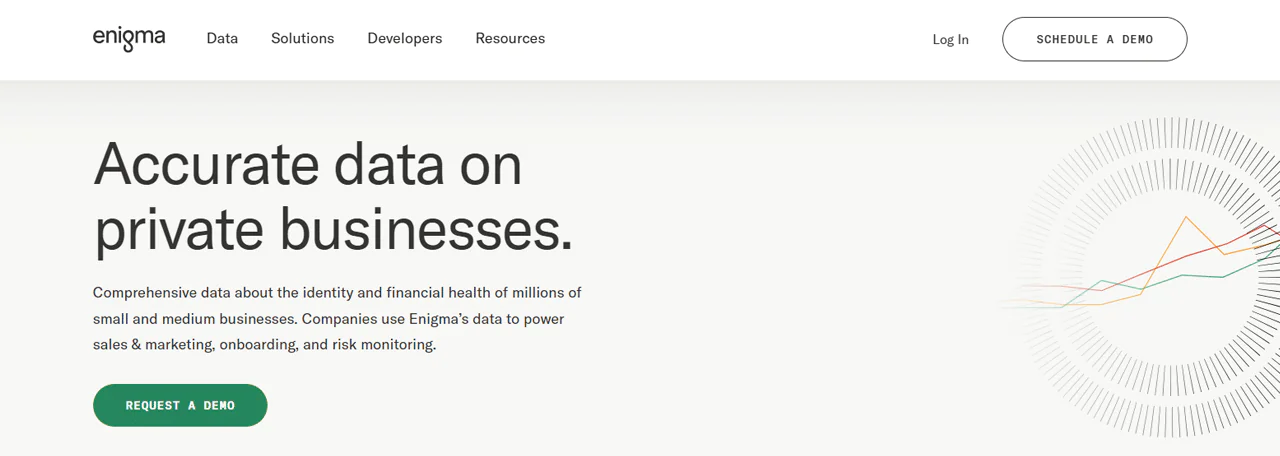Expand the Resources menu
This screenshot has width=1280, height=456.
pyautogui.click(x=510, y=39)
